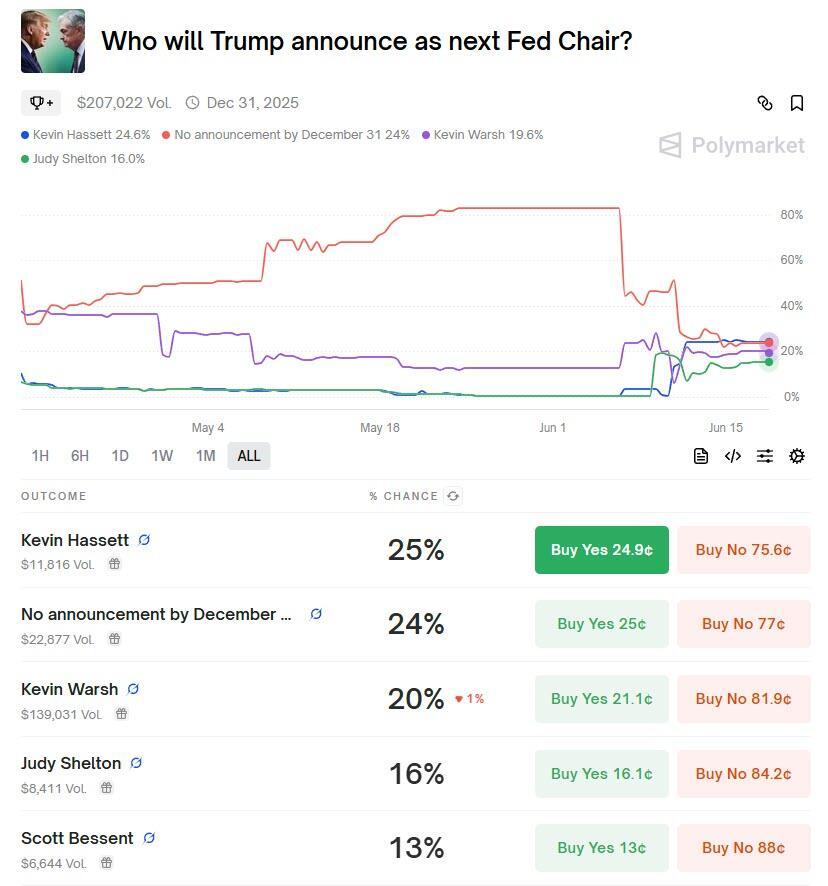Open the chart document icon
The width and height of the screenshot is (828, 886).
pyautogui.click(x=701, y=456)
